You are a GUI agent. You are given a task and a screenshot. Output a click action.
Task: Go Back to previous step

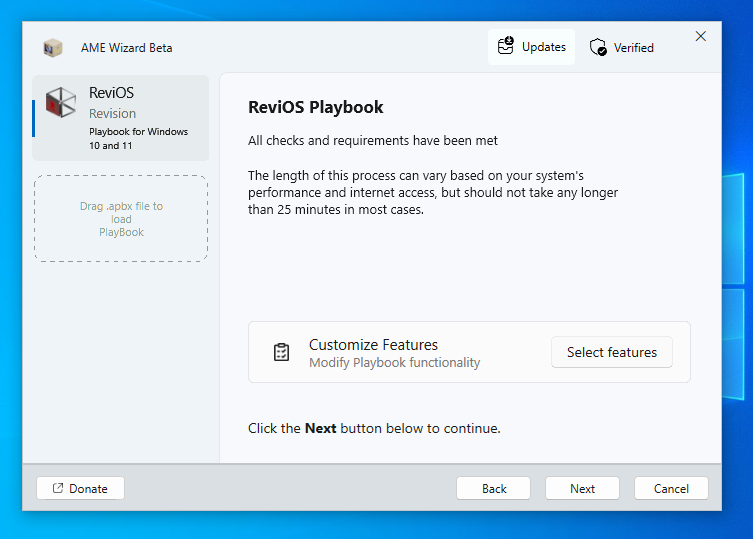pyautogui.click(x=494, y=489)
